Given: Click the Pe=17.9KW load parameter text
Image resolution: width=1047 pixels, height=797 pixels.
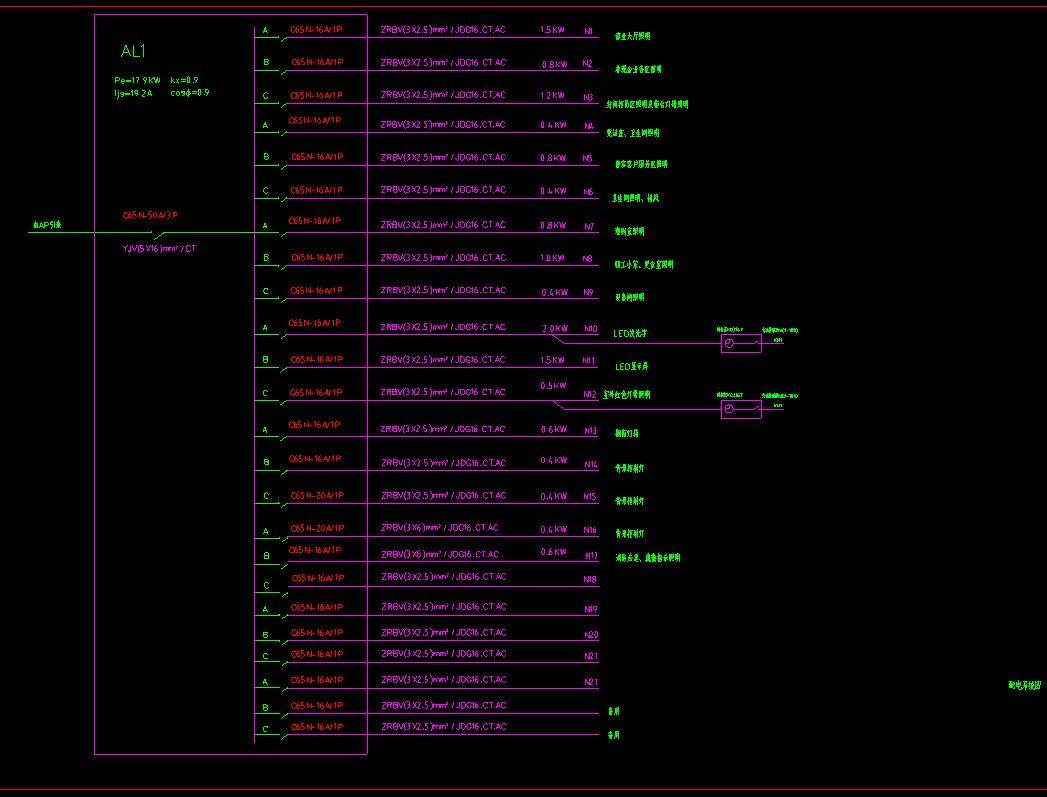Looking at the screenshot, I should tap(137, 80).
